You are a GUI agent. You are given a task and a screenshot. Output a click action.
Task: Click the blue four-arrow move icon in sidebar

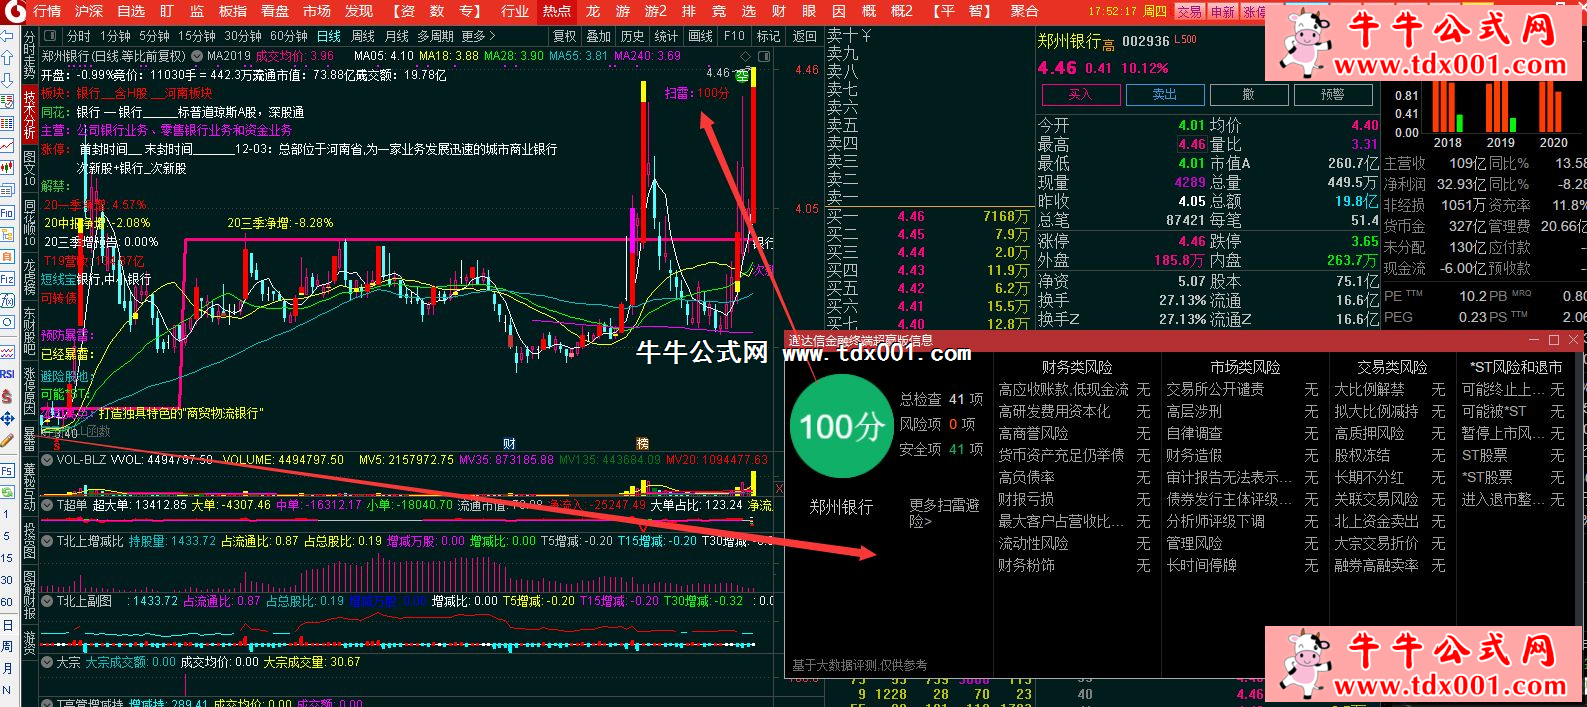7,418
